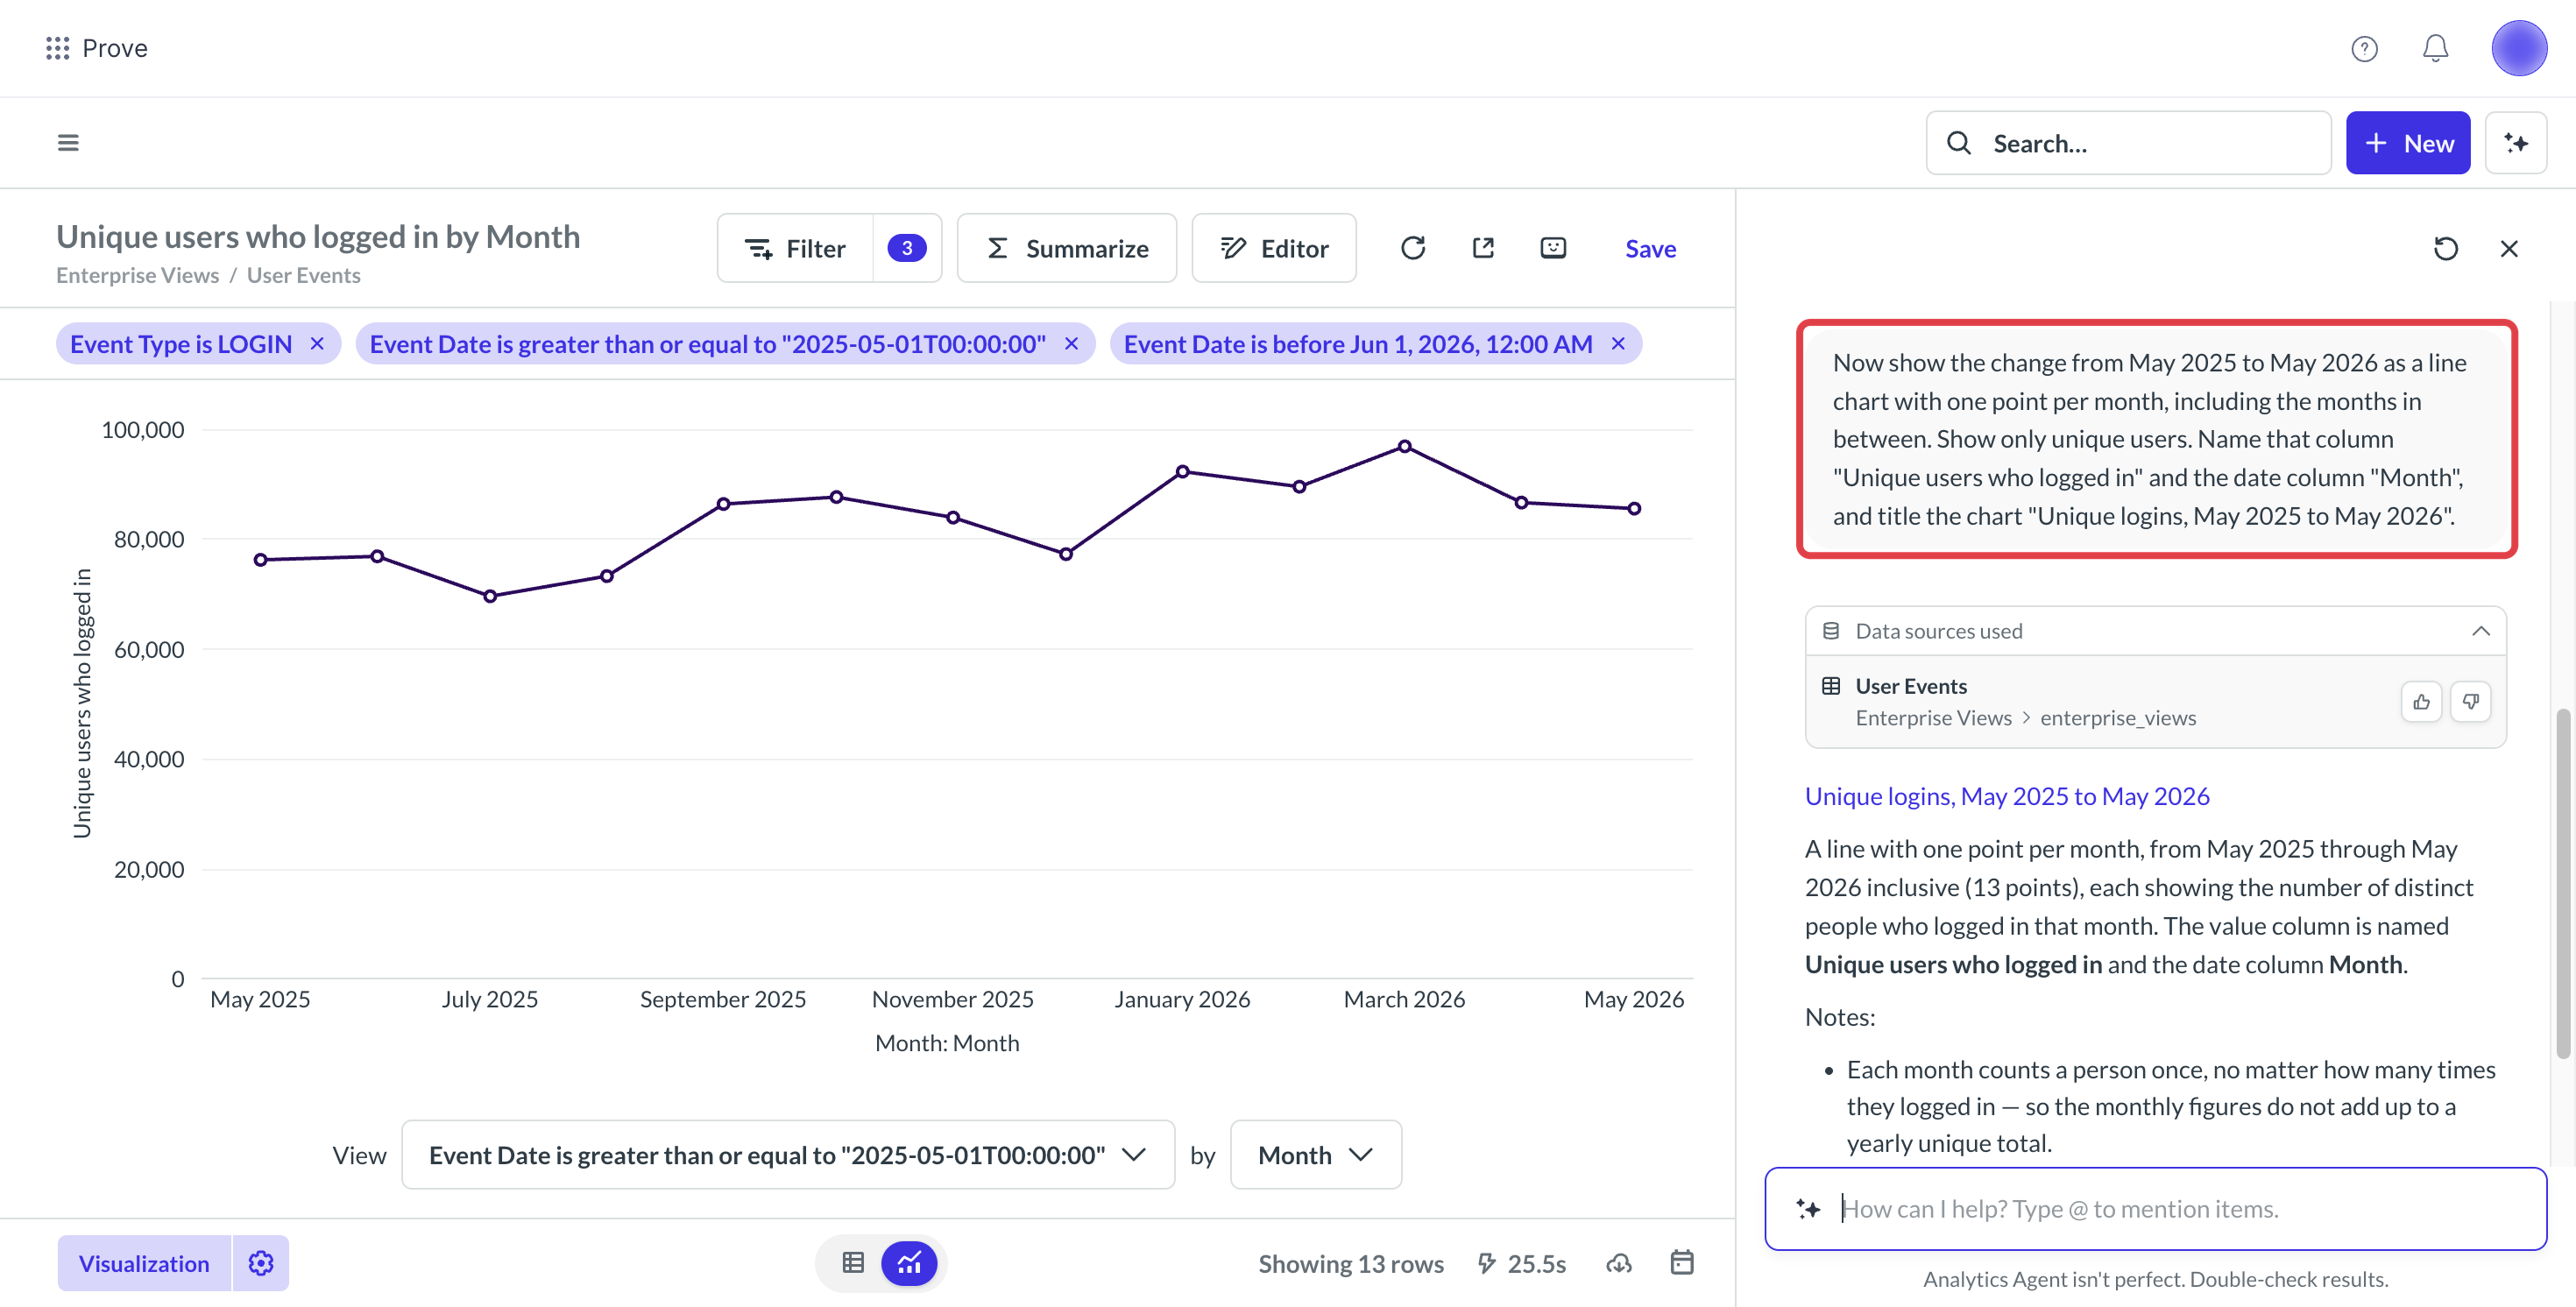The height and width of the screenshot is (1307, 2576).
Task: Click the feedback smiley icon near Save
Action: [x=1553, y=248]
